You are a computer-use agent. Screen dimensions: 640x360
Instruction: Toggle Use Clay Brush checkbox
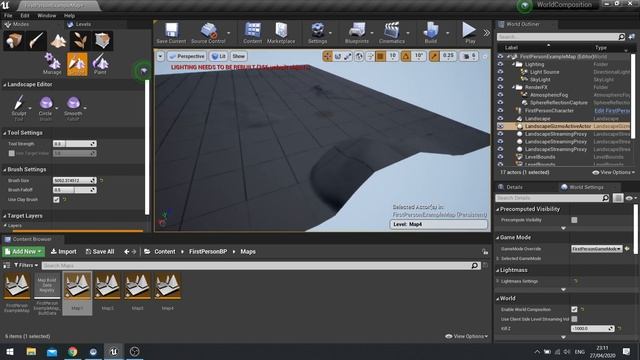coord(56,200)
